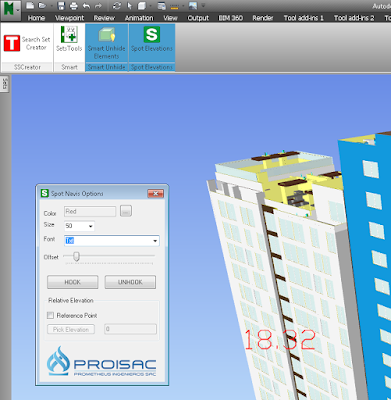Click the SSCreator panel label
The height and width of the screenshot is (400, 391).
tap(27, 67)
